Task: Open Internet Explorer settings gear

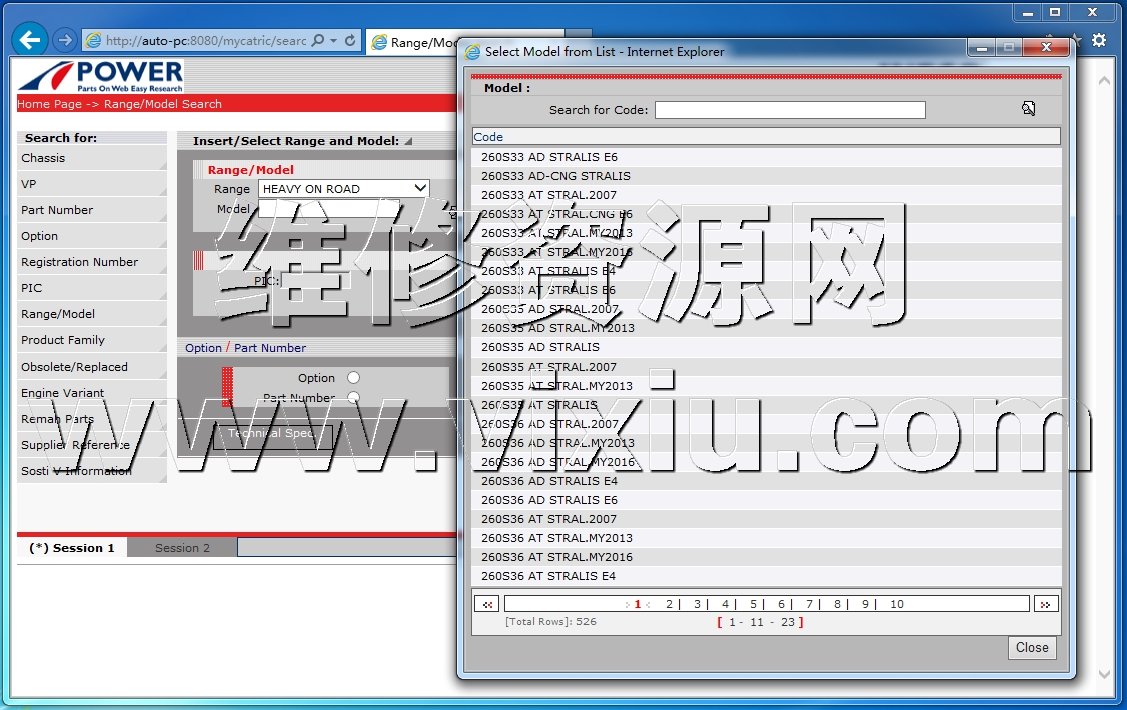Action: (1099, 40)
